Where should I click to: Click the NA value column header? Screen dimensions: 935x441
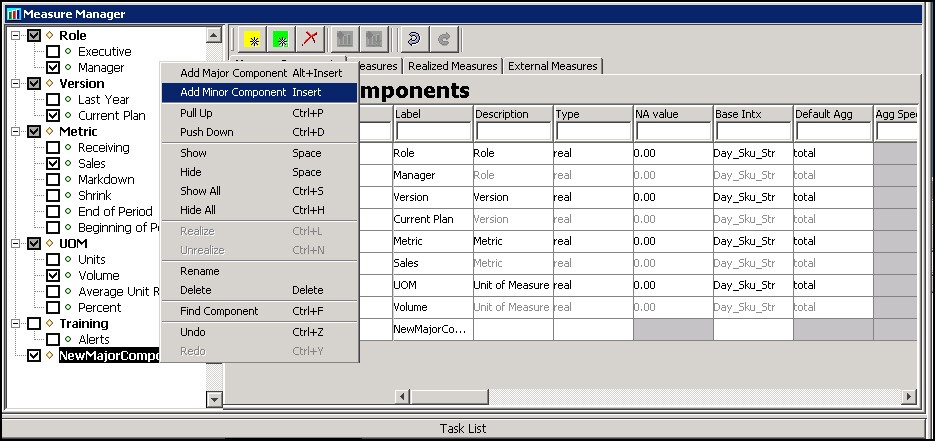pyautogui.click(x=673, y=114)
